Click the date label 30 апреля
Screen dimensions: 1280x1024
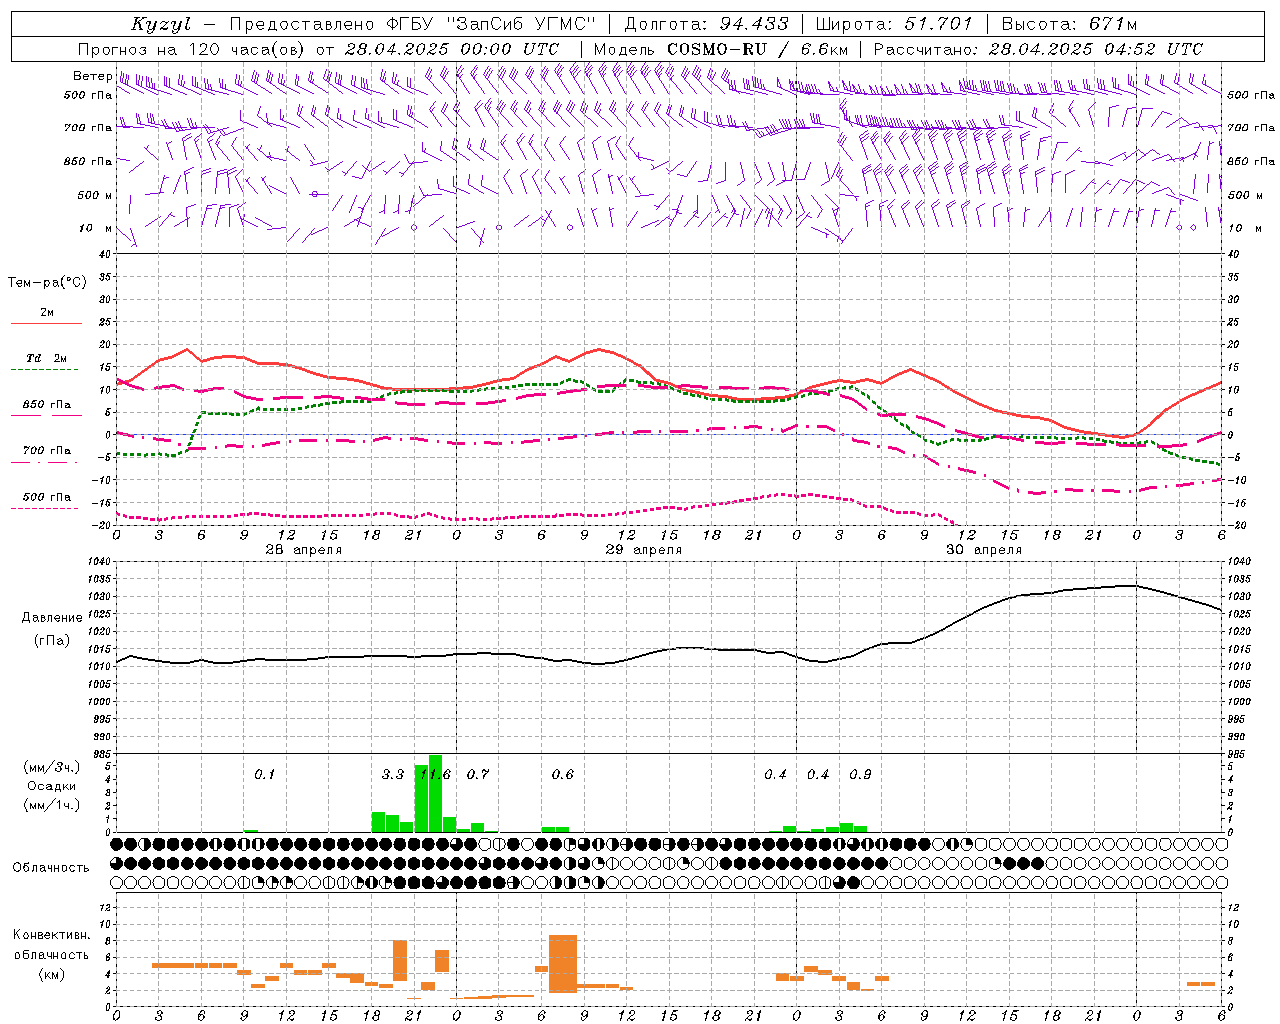click(984, 550)
